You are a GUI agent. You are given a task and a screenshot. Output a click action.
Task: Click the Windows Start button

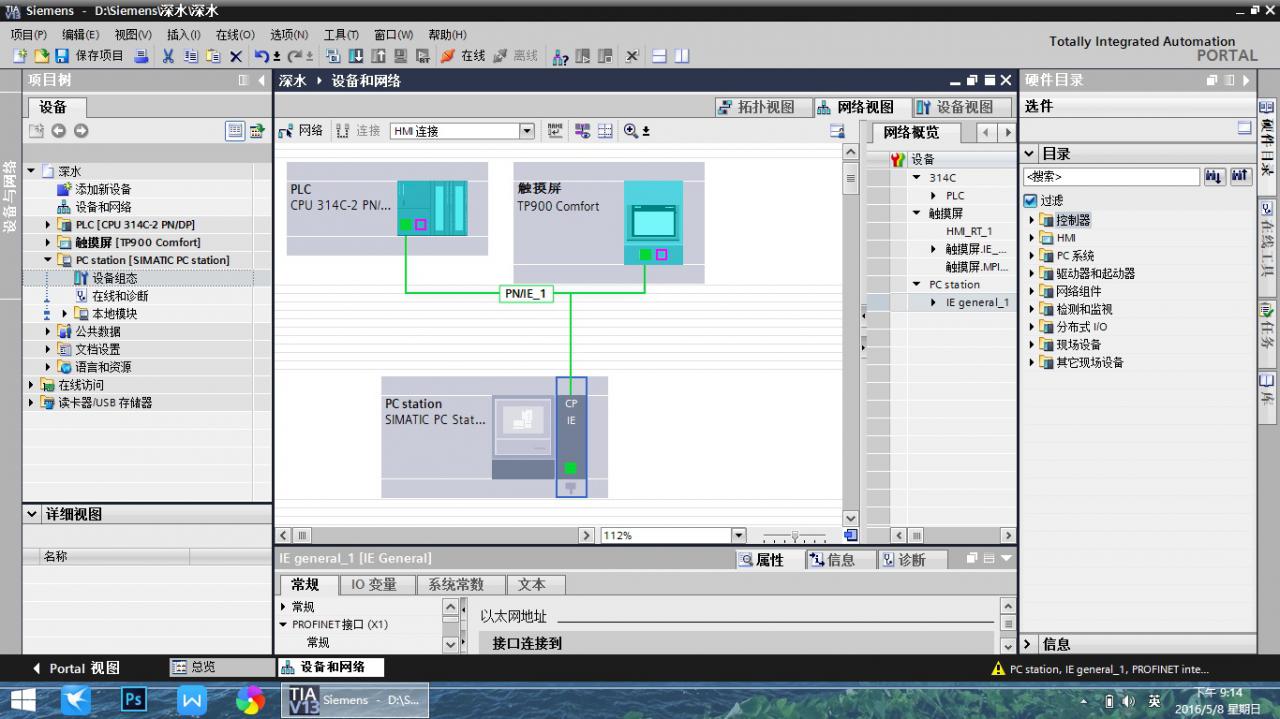click(x=21, y=700)
